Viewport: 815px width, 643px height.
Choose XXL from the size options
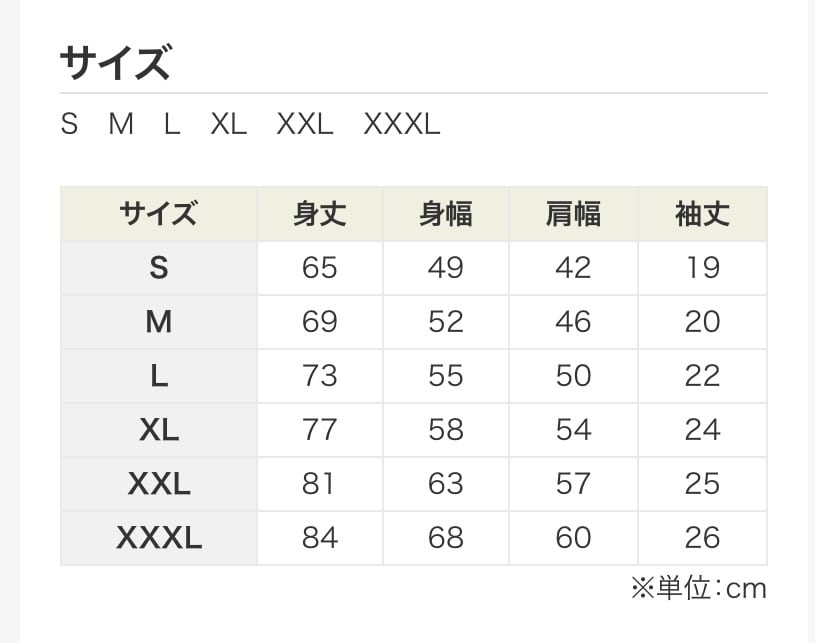(x=305, y=124)
